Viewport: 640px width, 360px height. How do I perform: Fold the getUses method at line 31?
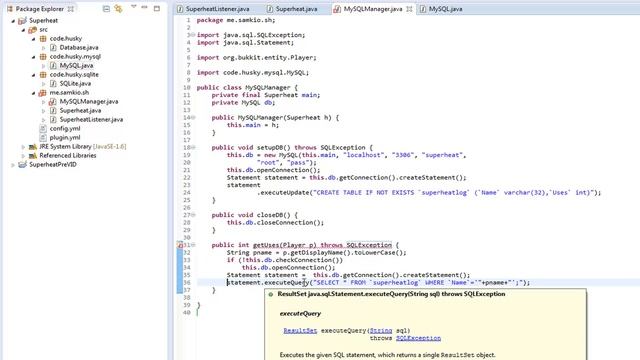point(193,245)
